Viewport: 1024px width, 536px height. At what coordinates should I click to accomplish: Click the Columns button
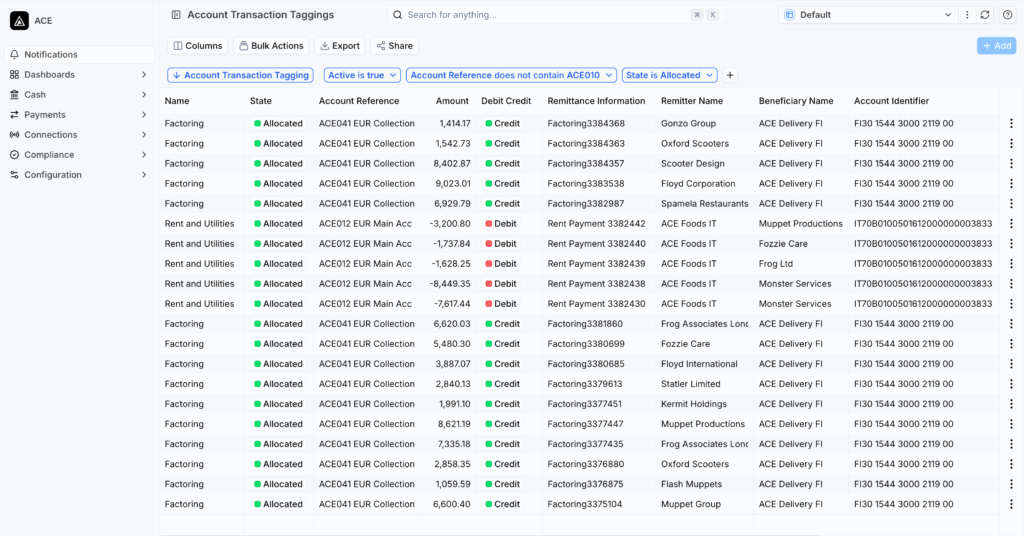[x=198, y=46]
